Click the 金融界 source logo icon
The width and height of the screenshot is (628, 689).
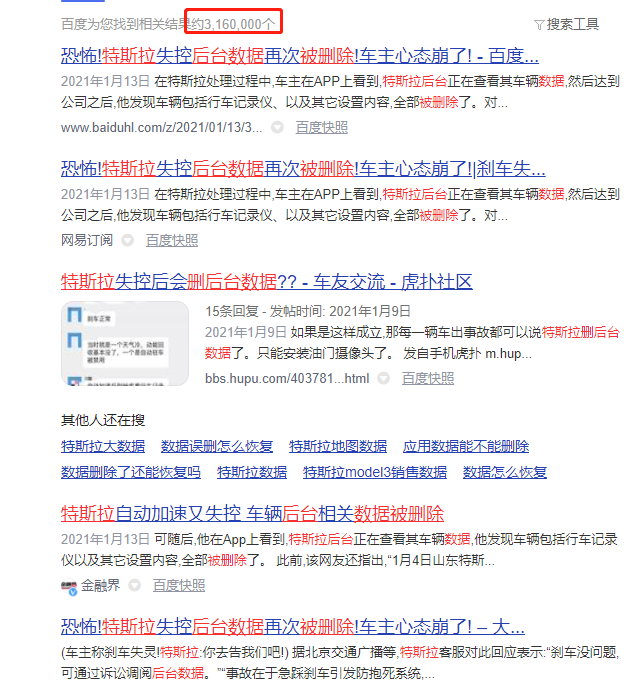69,587
